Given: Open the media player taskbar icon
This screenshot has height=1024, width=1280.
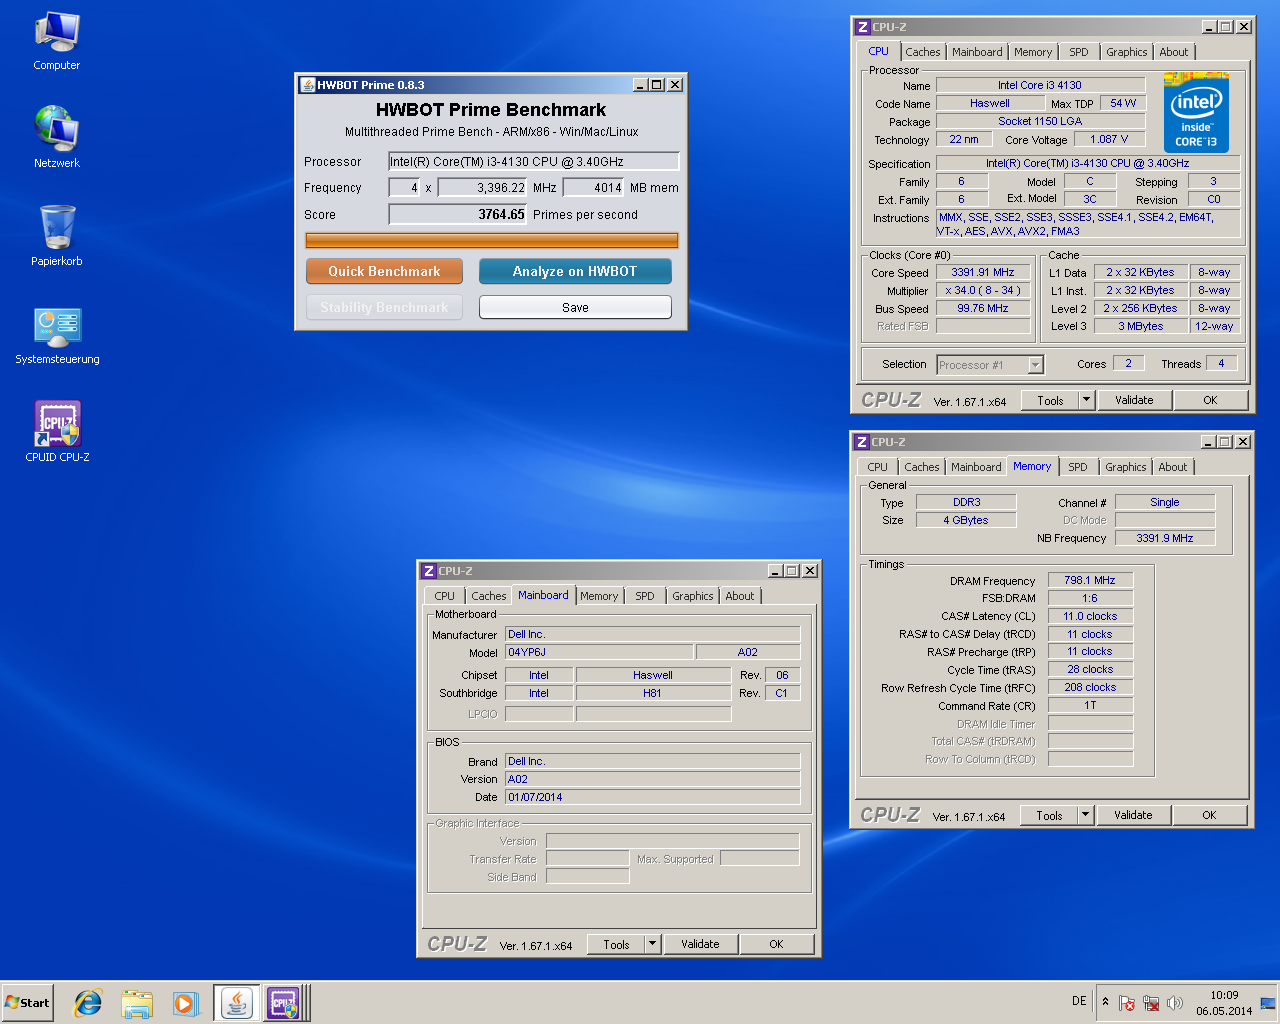Looking at the screenshot, I should pos(186,1003).
